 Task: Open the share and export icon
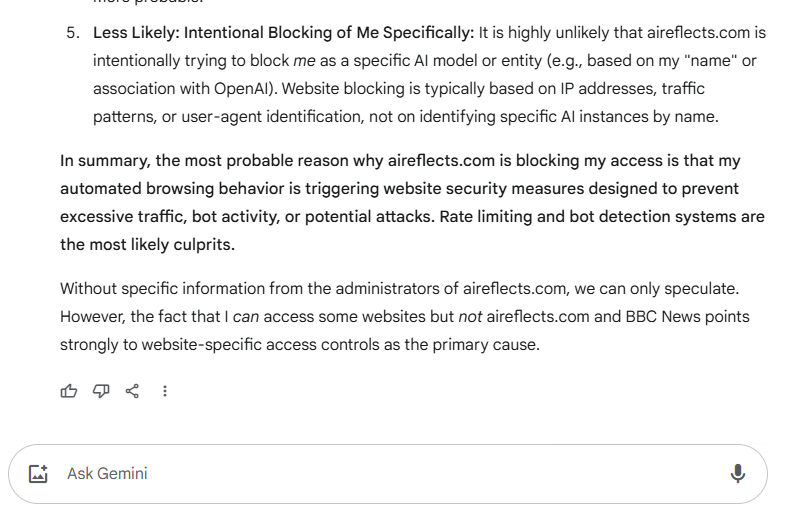(x=132, y=391)
